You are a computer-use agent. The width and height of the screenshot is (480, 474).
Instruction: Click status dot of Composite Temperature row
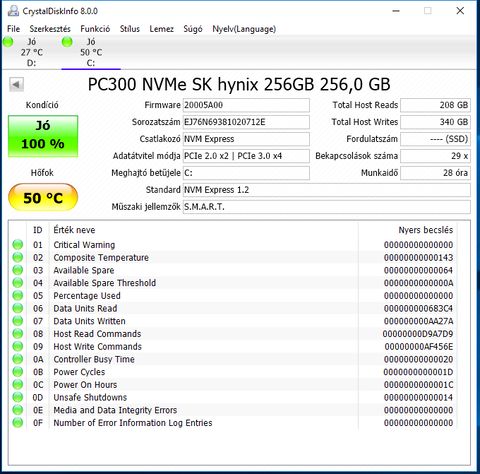click(x=18, y=257)
